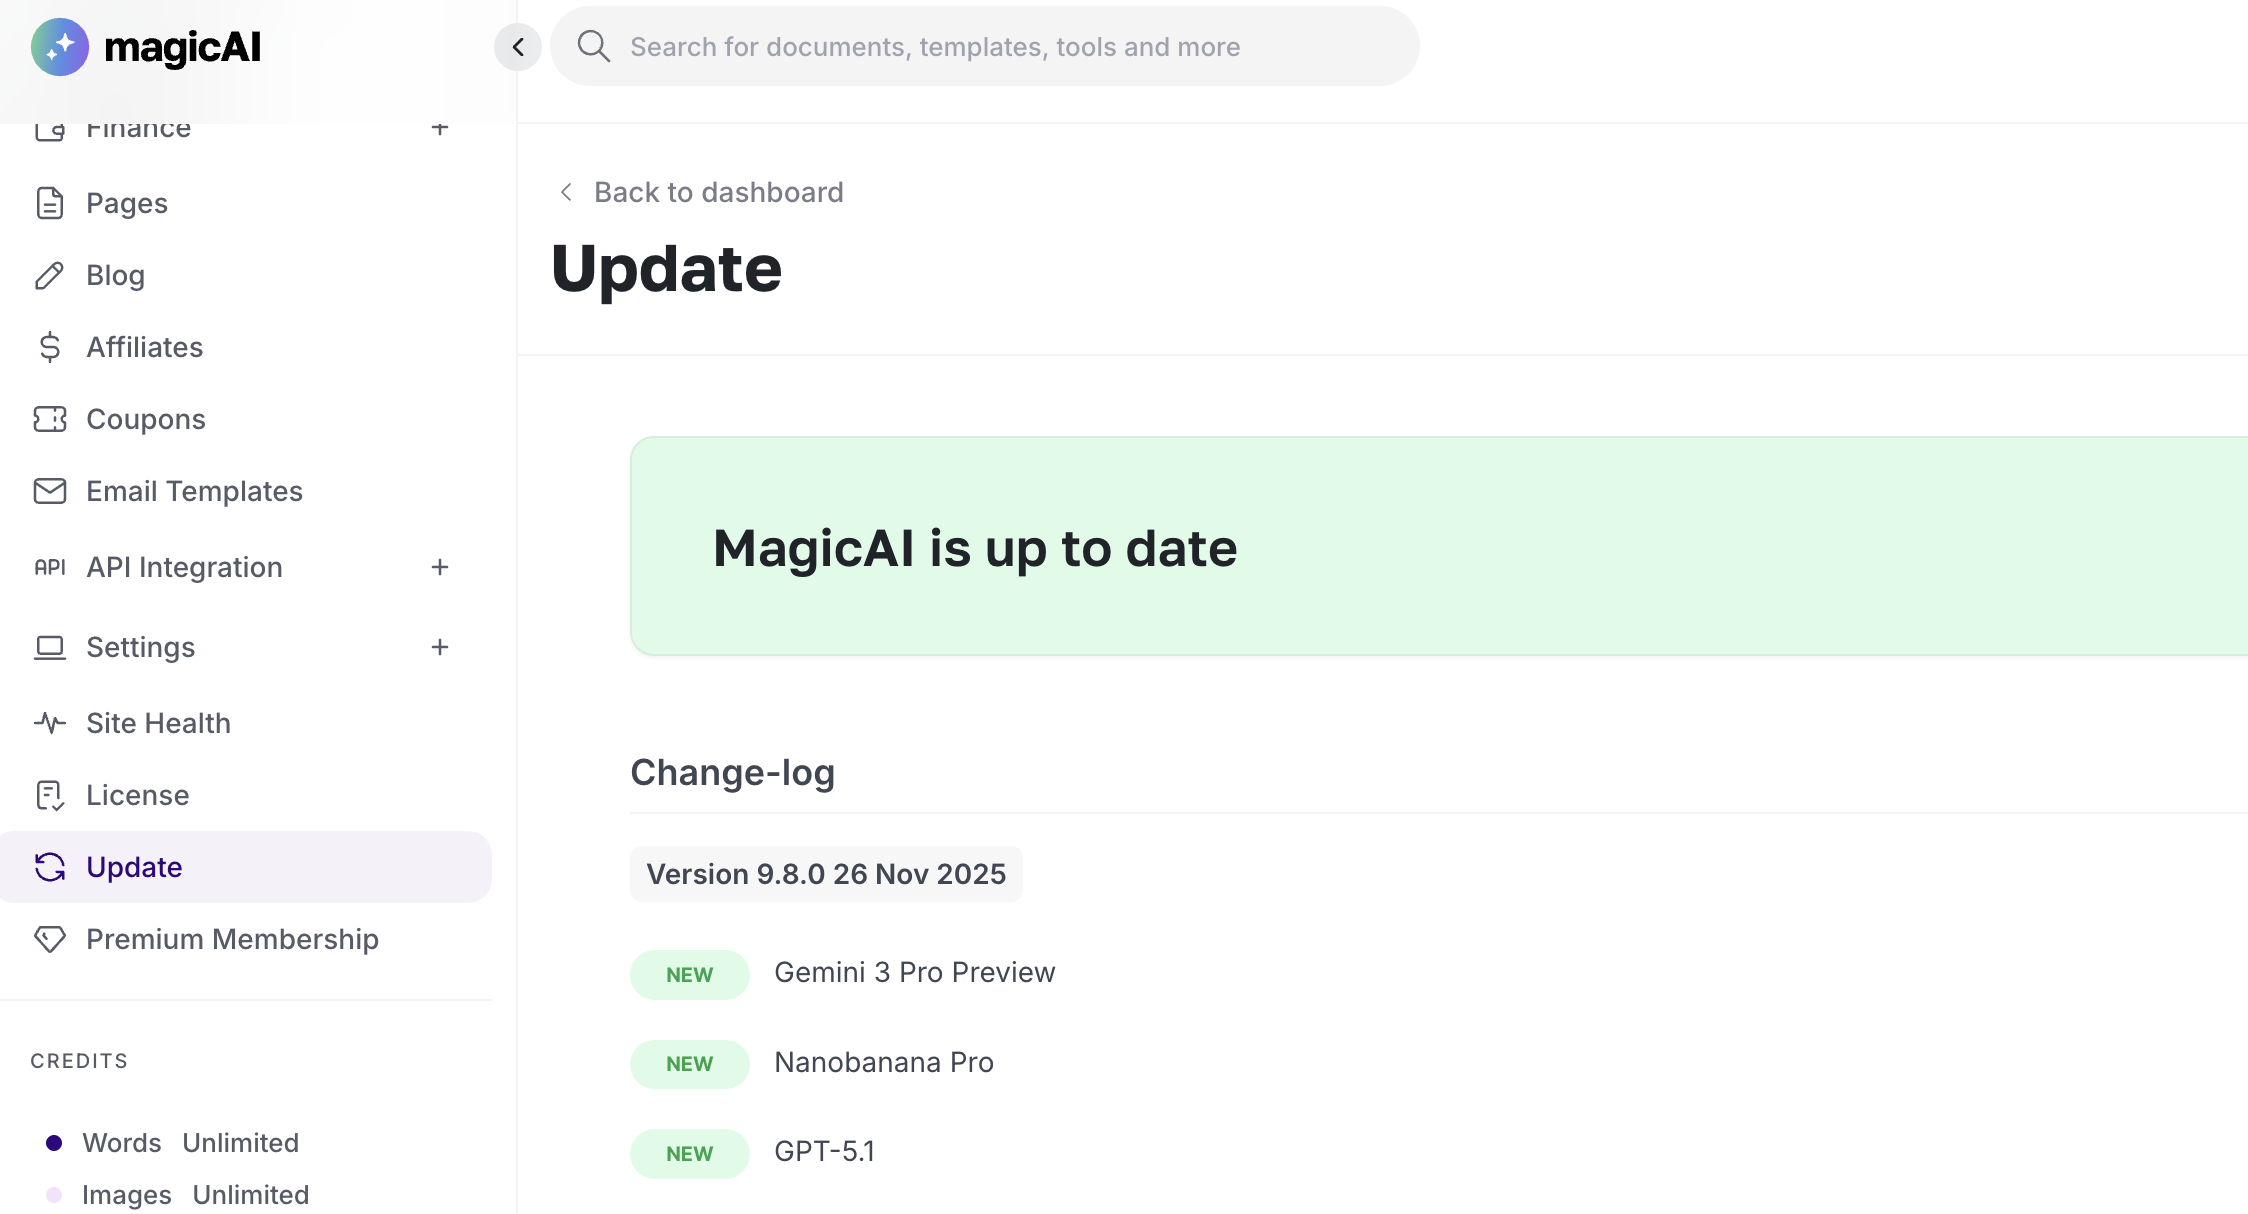2248x1214 pixels.
Task: Go back to dashboard link
Action: tap(717, 192)
